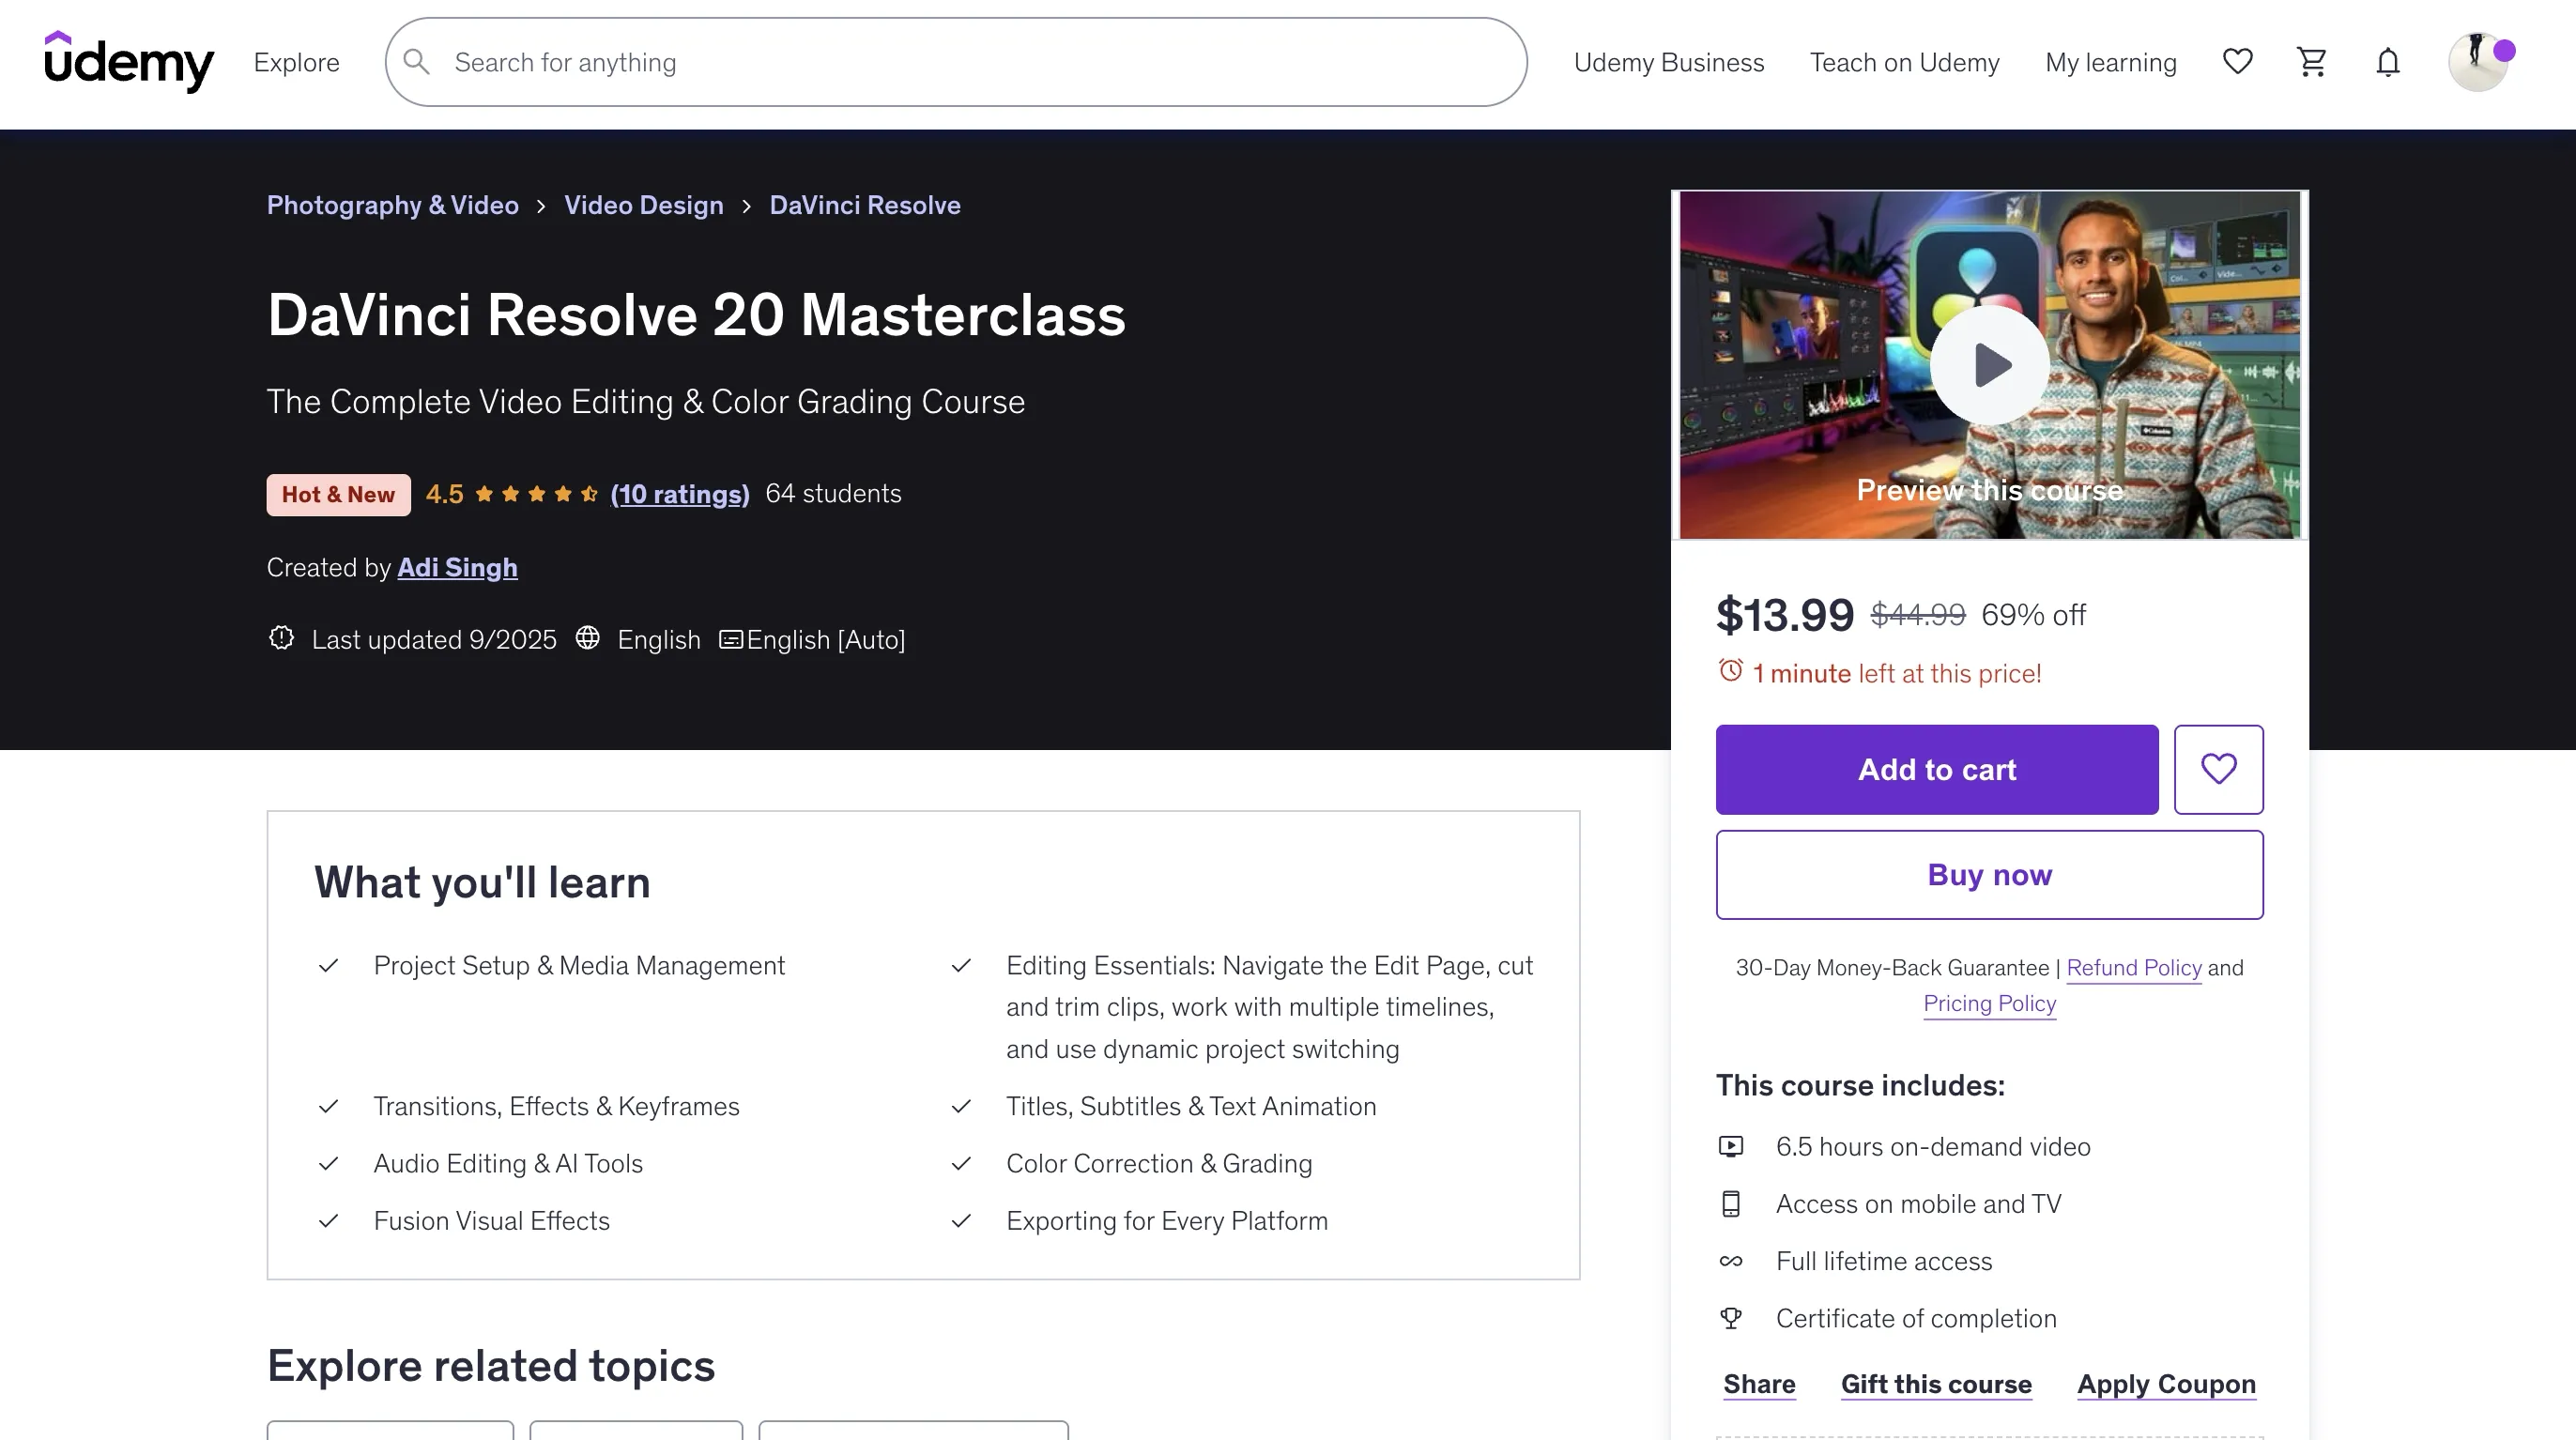Click the search magnifier icon

[417, 62]
